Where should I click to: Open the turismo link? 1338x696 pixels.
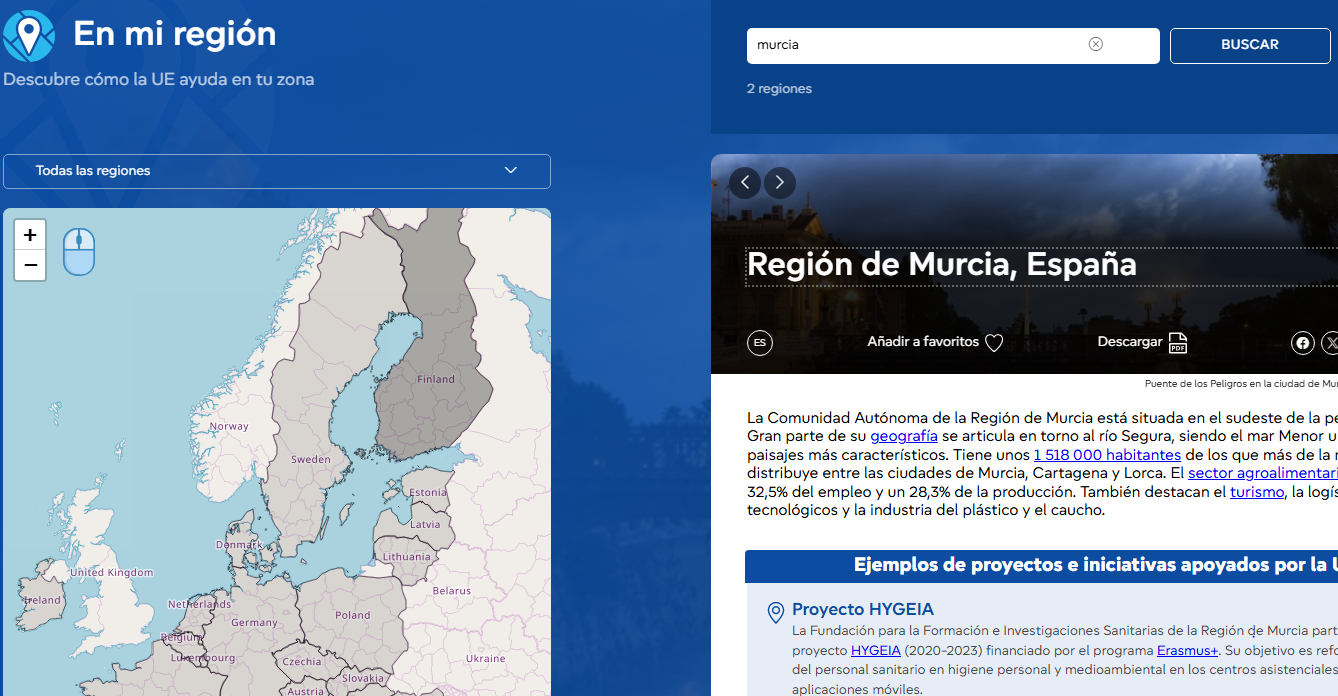(x=1256, y=492)
